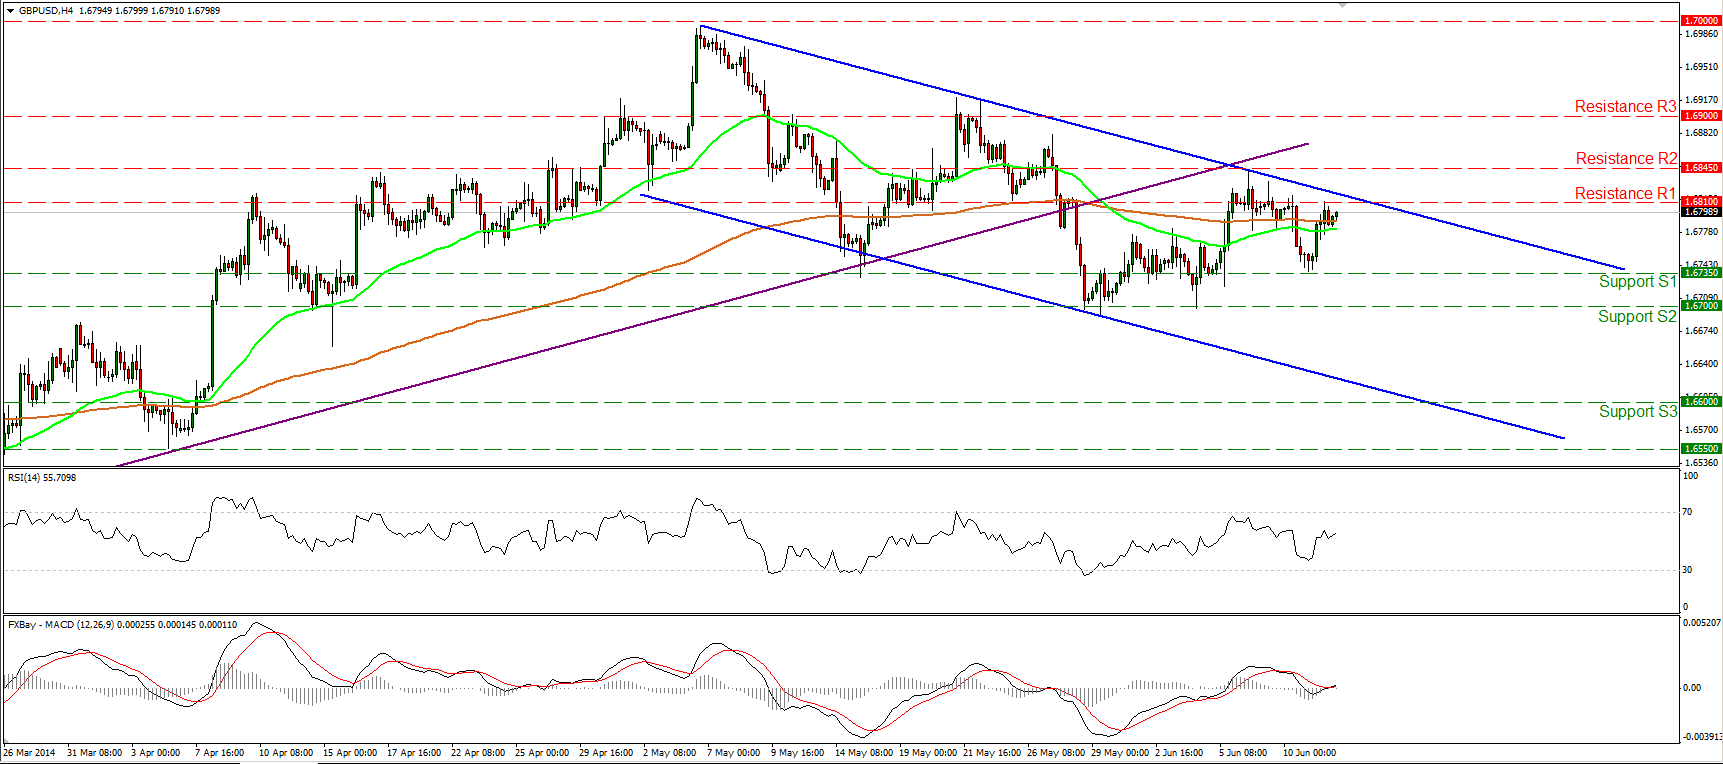This screenshot has height=764, width=1723.
Task: Click the RSI scale value 30
Action: tap(1687, 570)
